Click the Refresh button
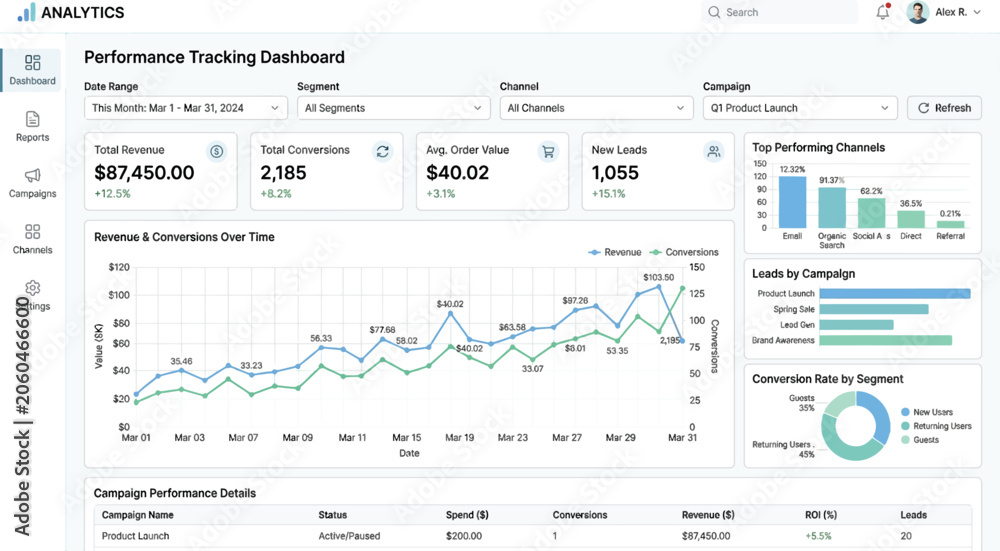This screenshot has width=1000, height=551. (944, 108)
